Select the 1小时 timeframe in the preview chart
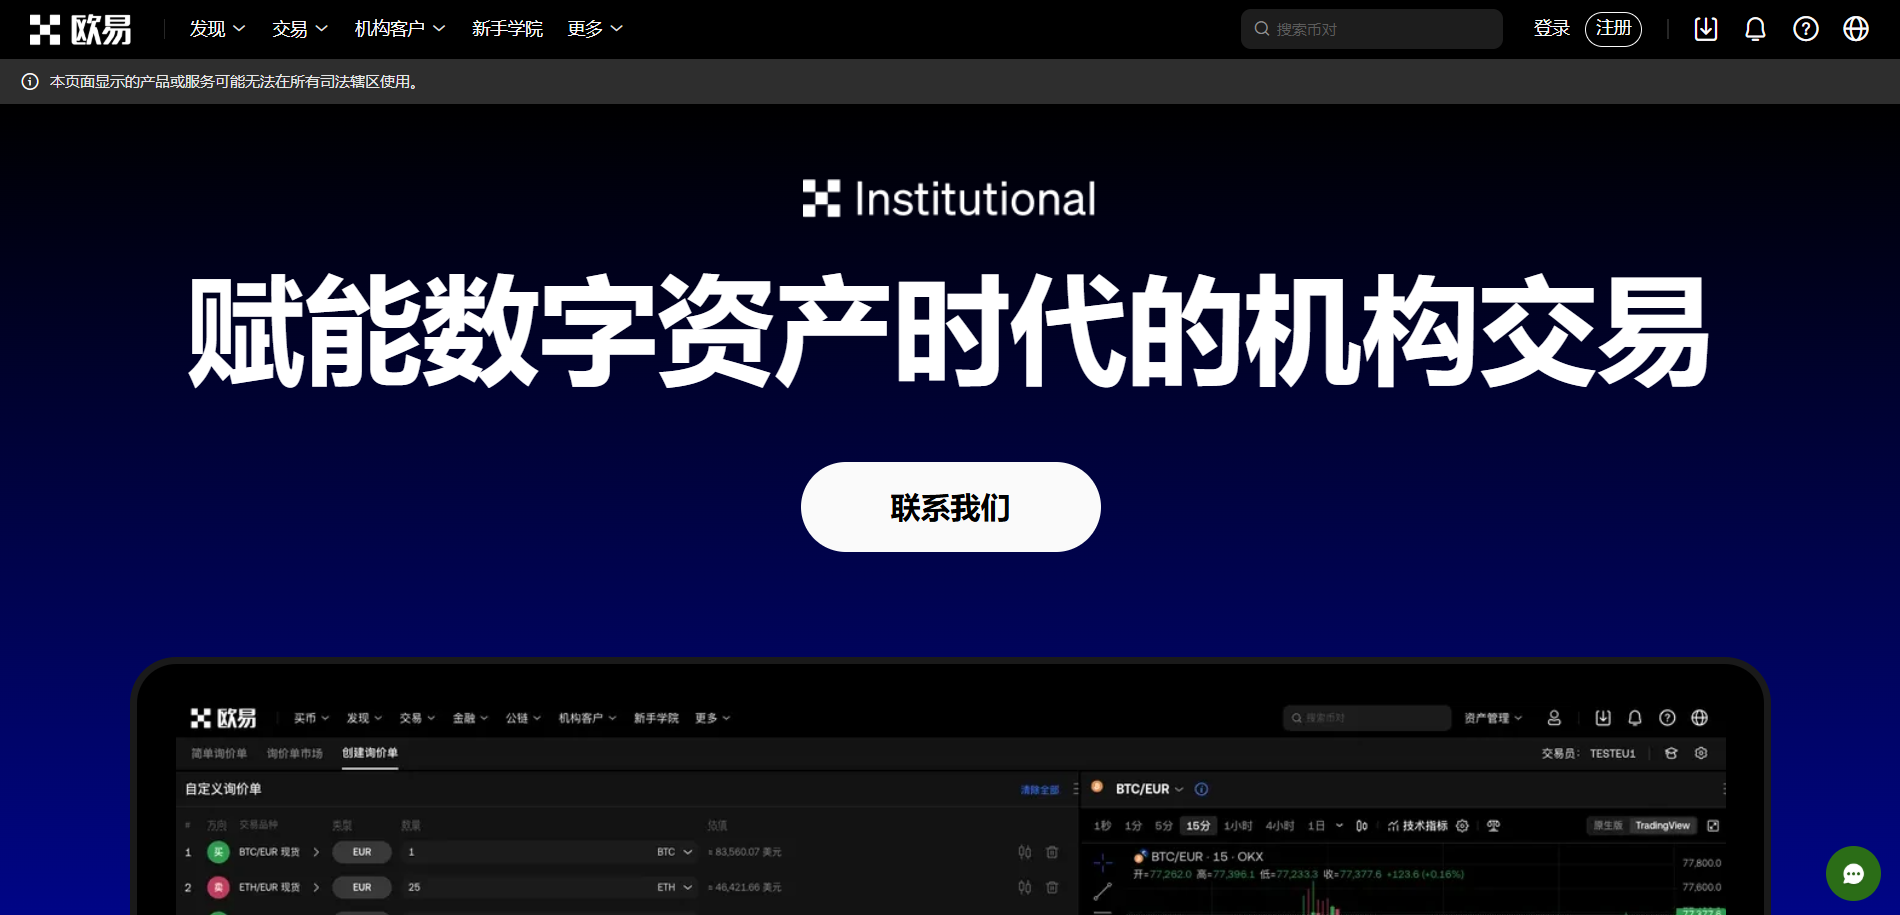Screen dimensions: 1900x915 [1238, 826]
